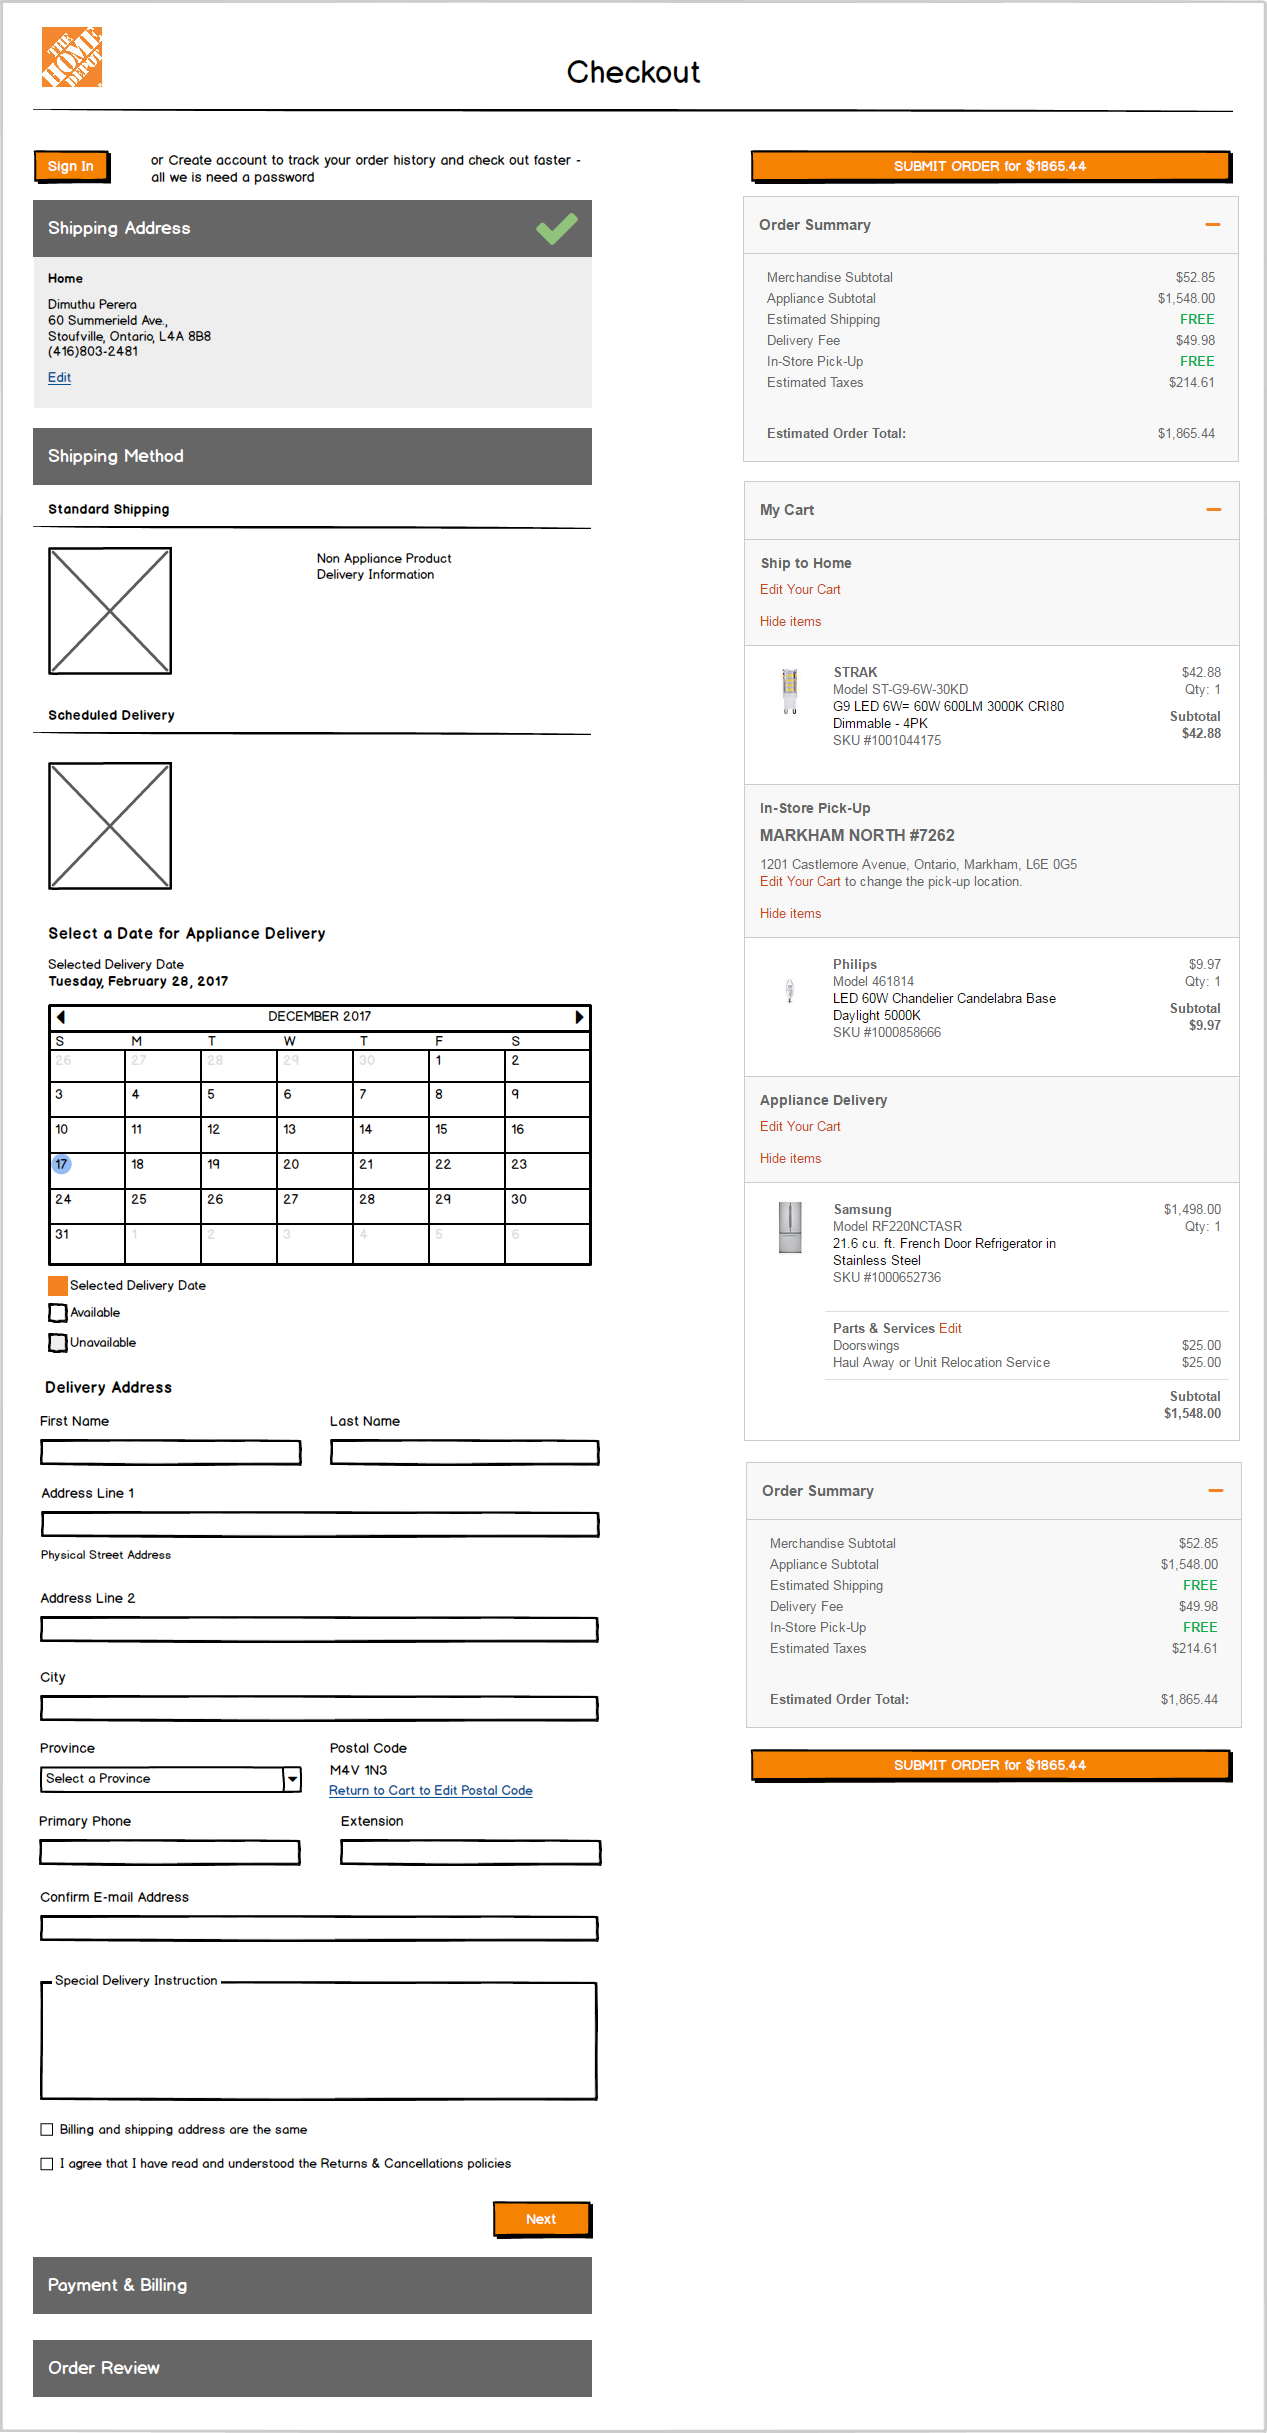1267x2433 pixels.
Task: Click the MARKHAM NORTH #7262 store name
Action: (x=857, y=836)
